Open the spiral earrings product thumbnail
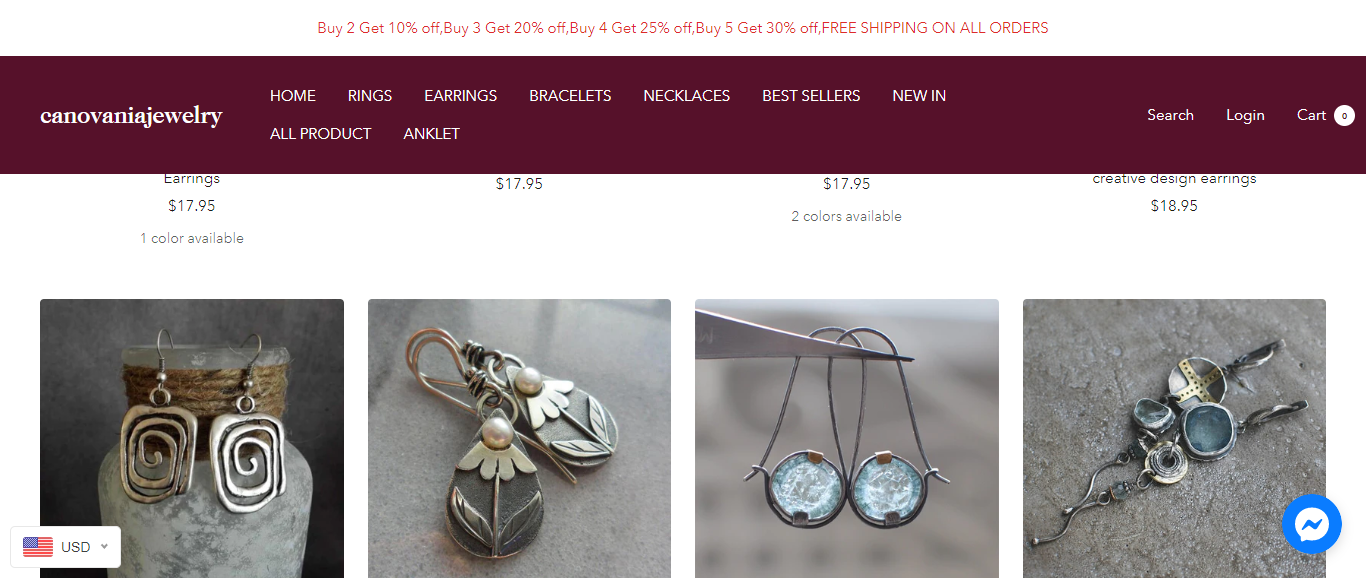 tap(192, 438)
